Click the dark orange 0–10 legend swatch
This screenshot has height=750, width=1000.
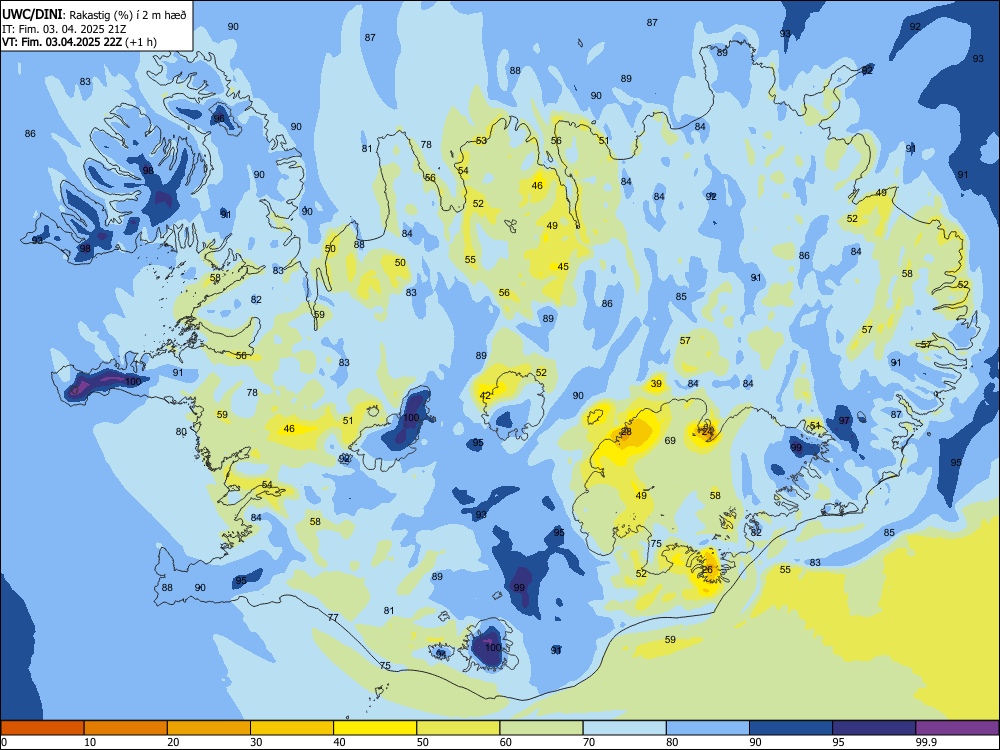point(42,728)
